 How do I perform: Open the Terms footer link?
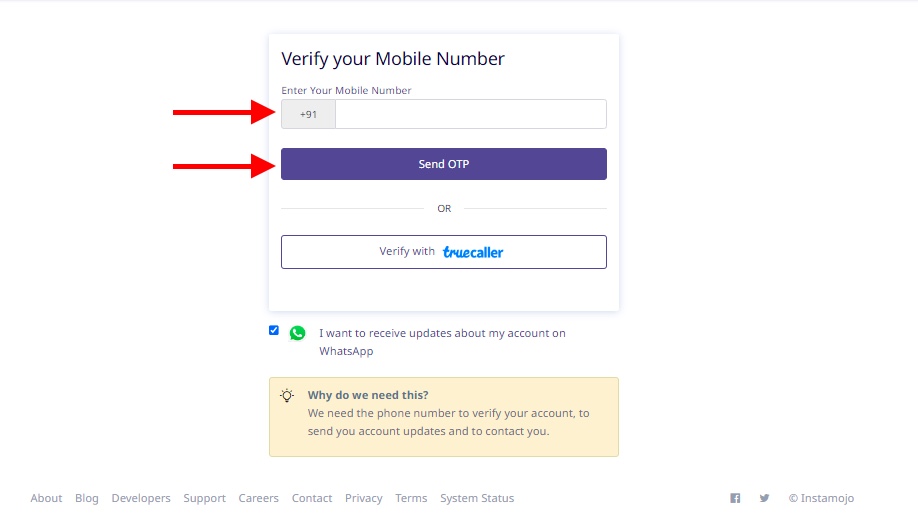pos(411,498)
